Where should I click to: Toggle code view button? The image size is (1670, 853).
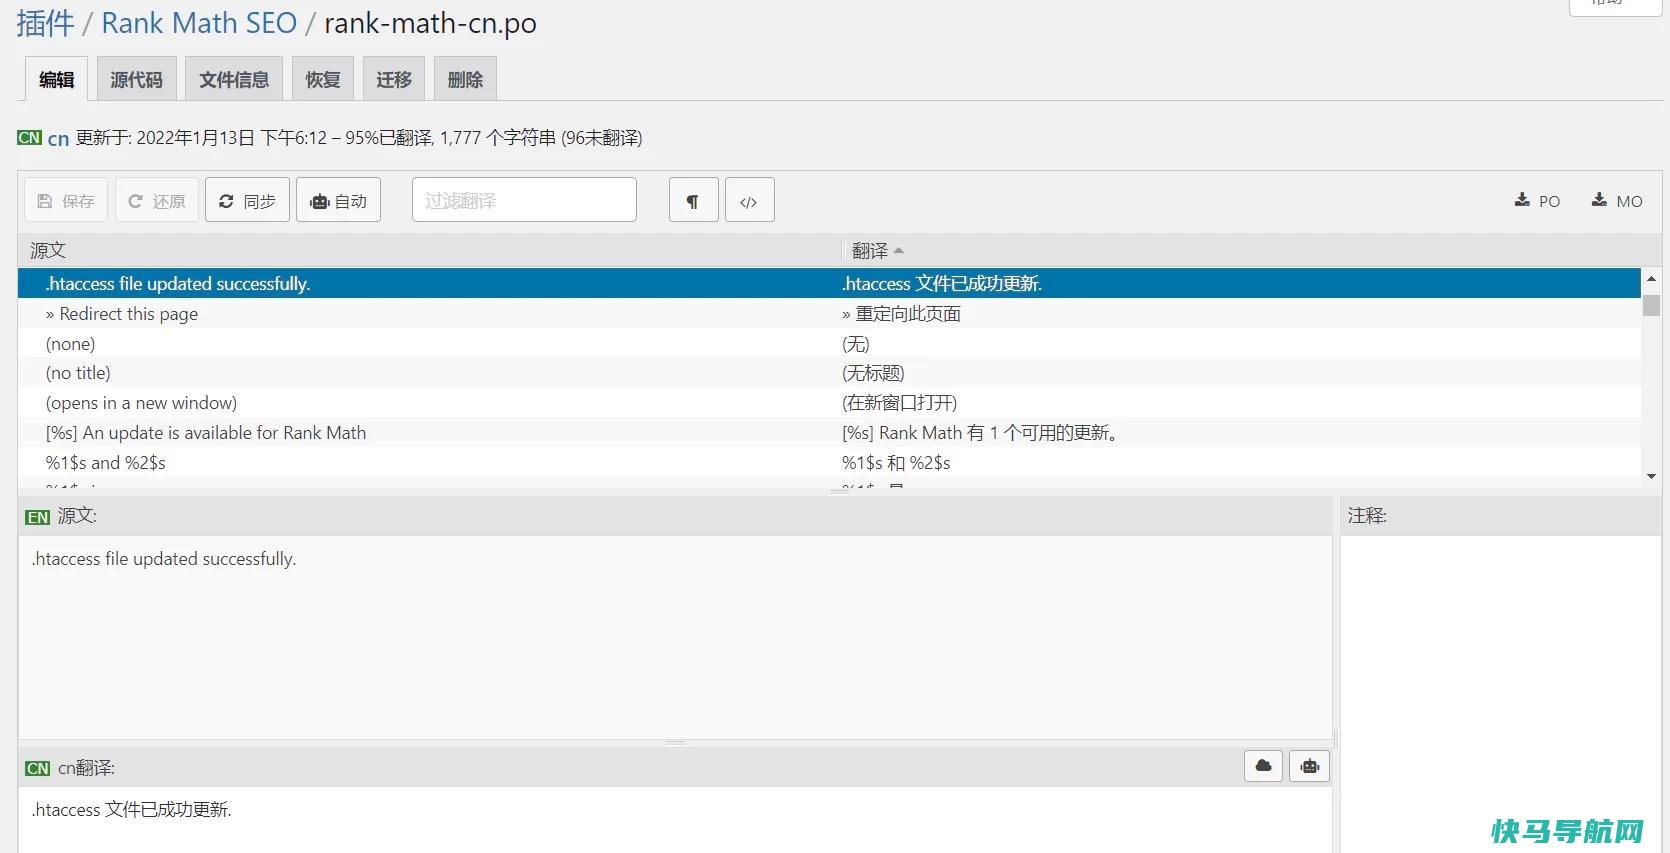tap(749, 200)
